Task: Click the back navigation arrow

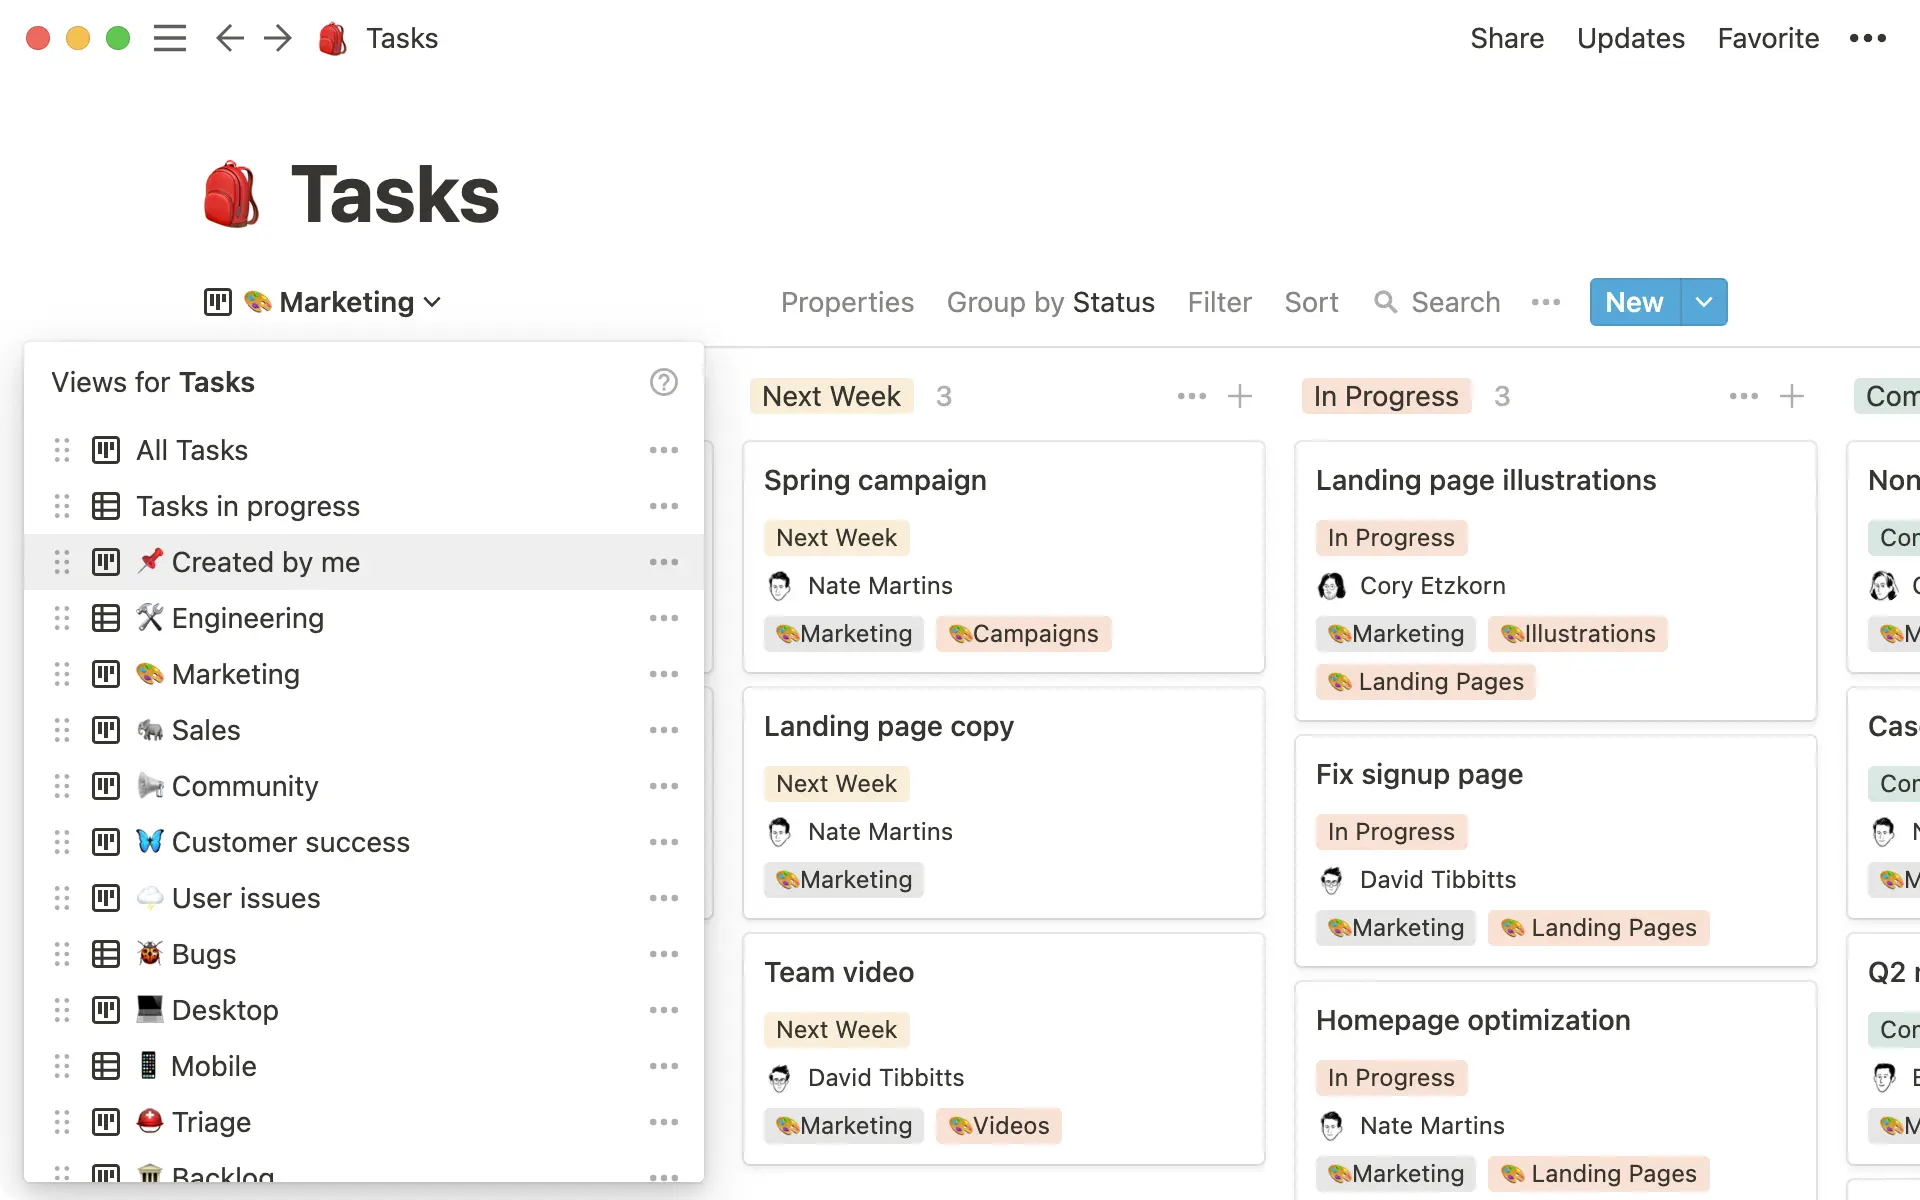Action: 229,38
